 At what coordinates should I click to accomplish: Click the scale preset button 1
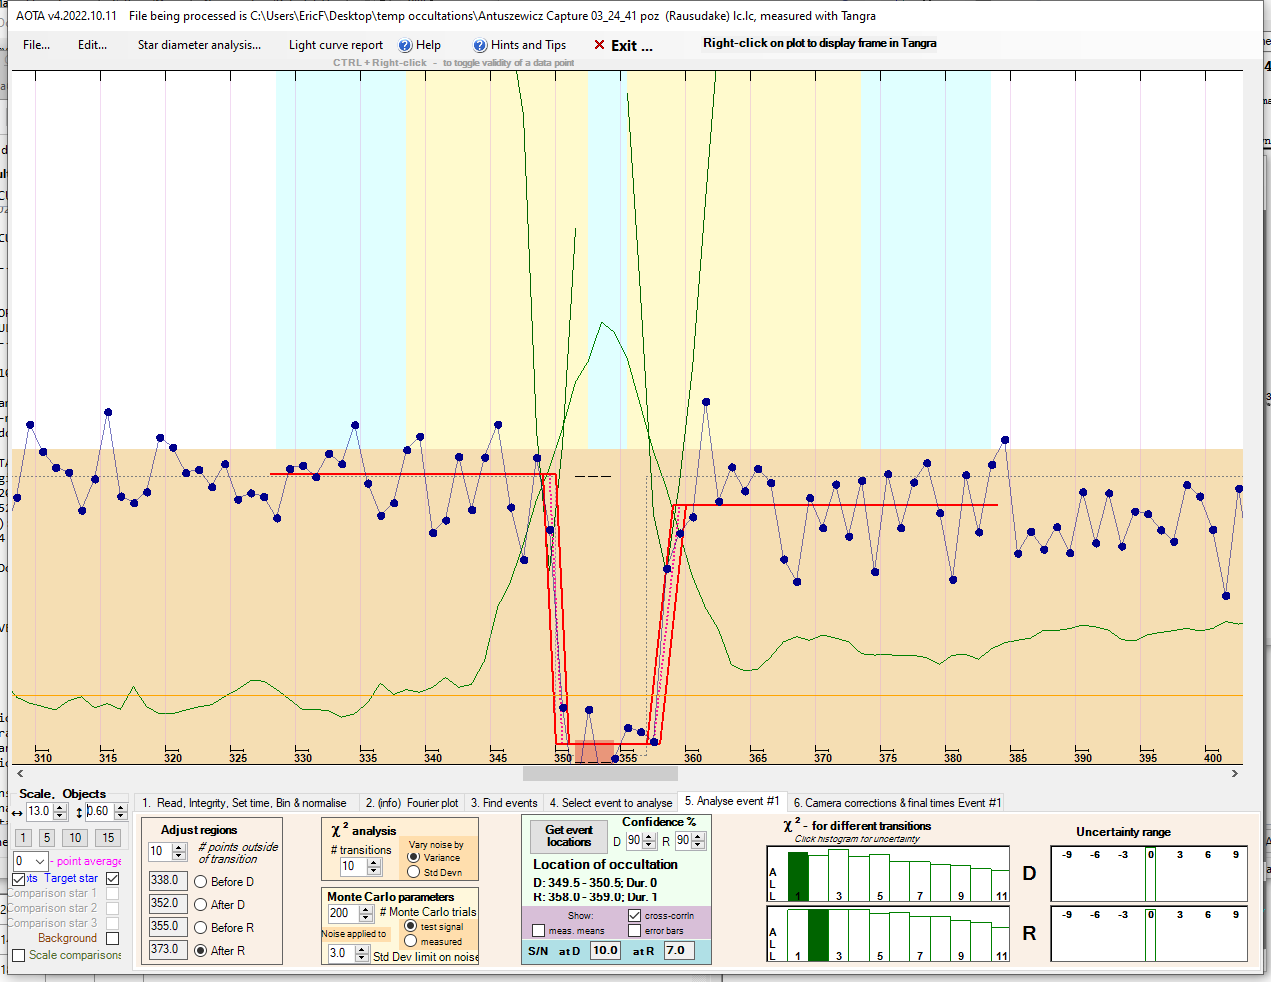coord(23,838)
